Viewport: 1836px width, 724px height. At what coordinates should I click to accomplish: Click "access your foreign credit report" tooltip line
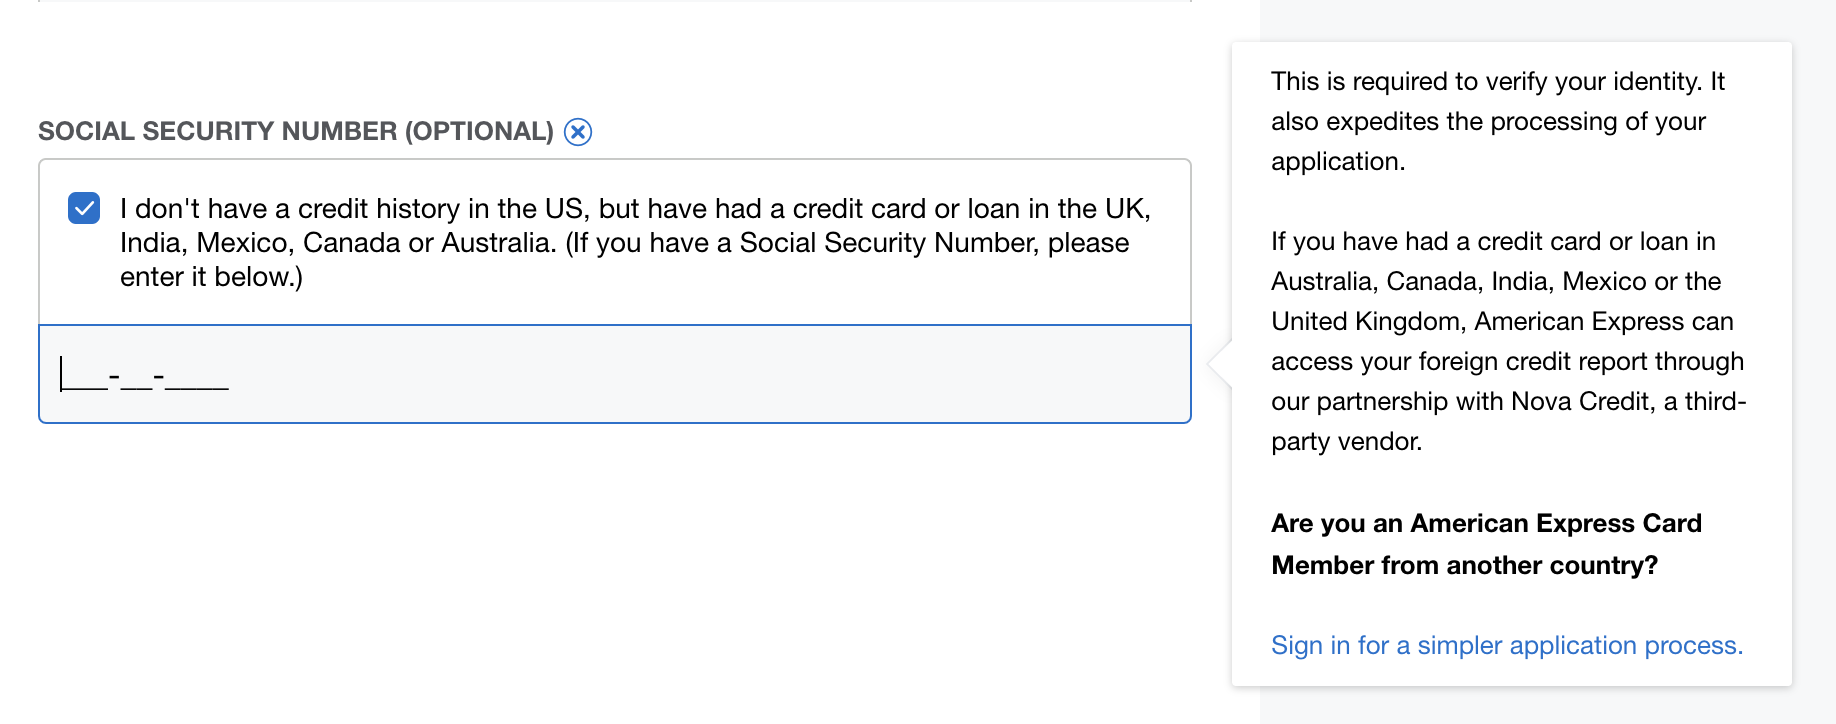1507,361
